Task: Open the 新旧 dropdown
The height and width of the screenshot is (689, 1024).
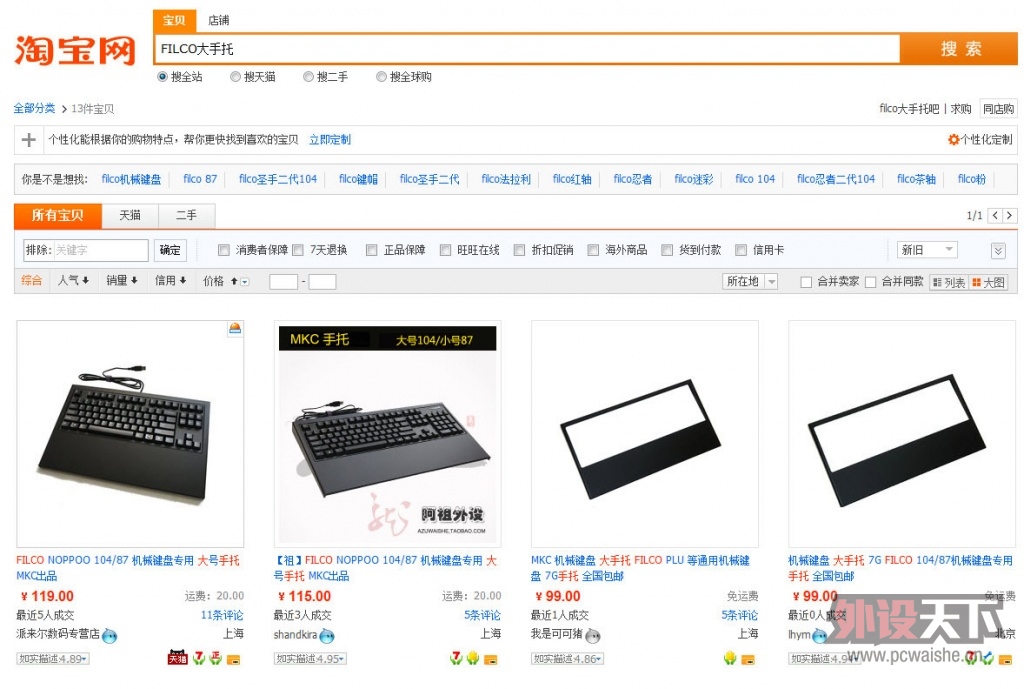Action: (x=927, y=249)
